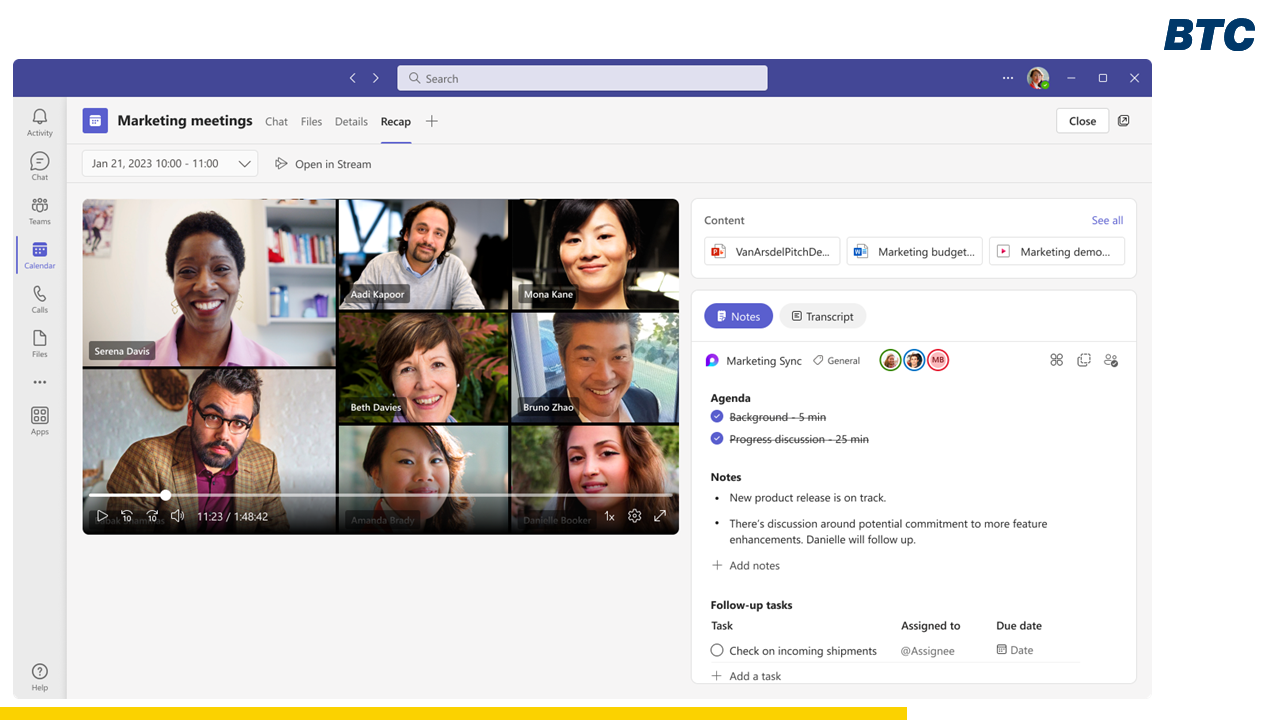The height and width of the screenshot is (720, 1280).
Task: Show the Notes tab
Action: [x=738, y=316]
